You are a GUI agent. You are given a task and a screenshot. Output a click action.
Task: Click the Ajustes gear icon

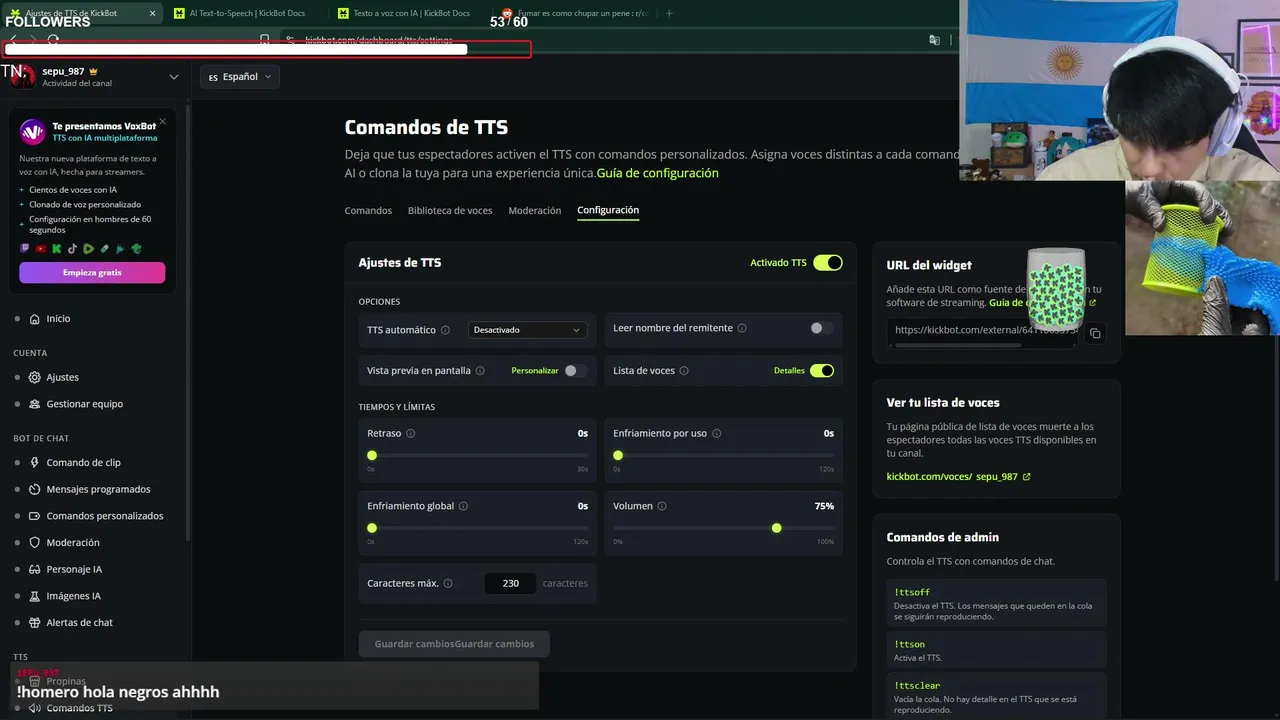34,377
